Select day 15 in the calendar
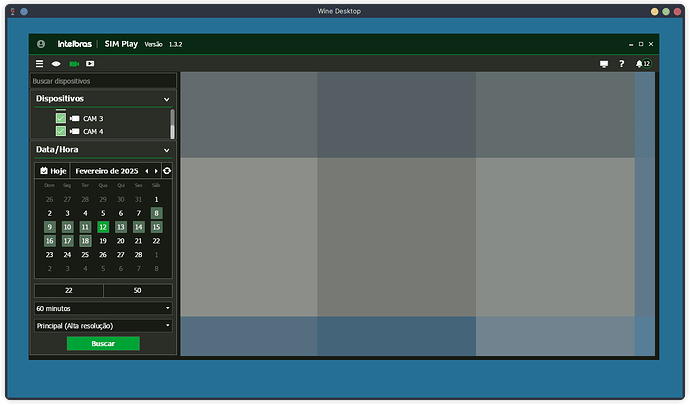Image resolution: width=690 pixels, height=405 pixels. point(156,227)
